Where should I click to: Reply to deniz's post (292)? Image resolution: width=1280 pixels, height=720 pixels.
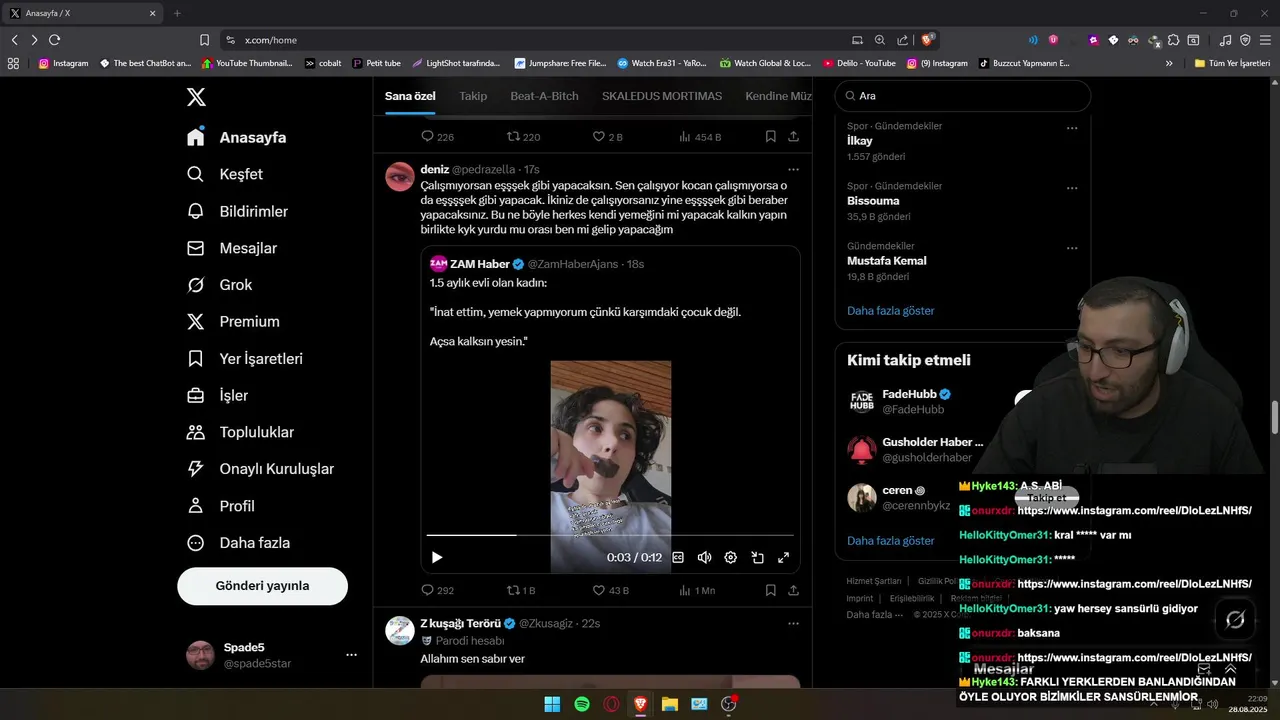pos(437,590)
